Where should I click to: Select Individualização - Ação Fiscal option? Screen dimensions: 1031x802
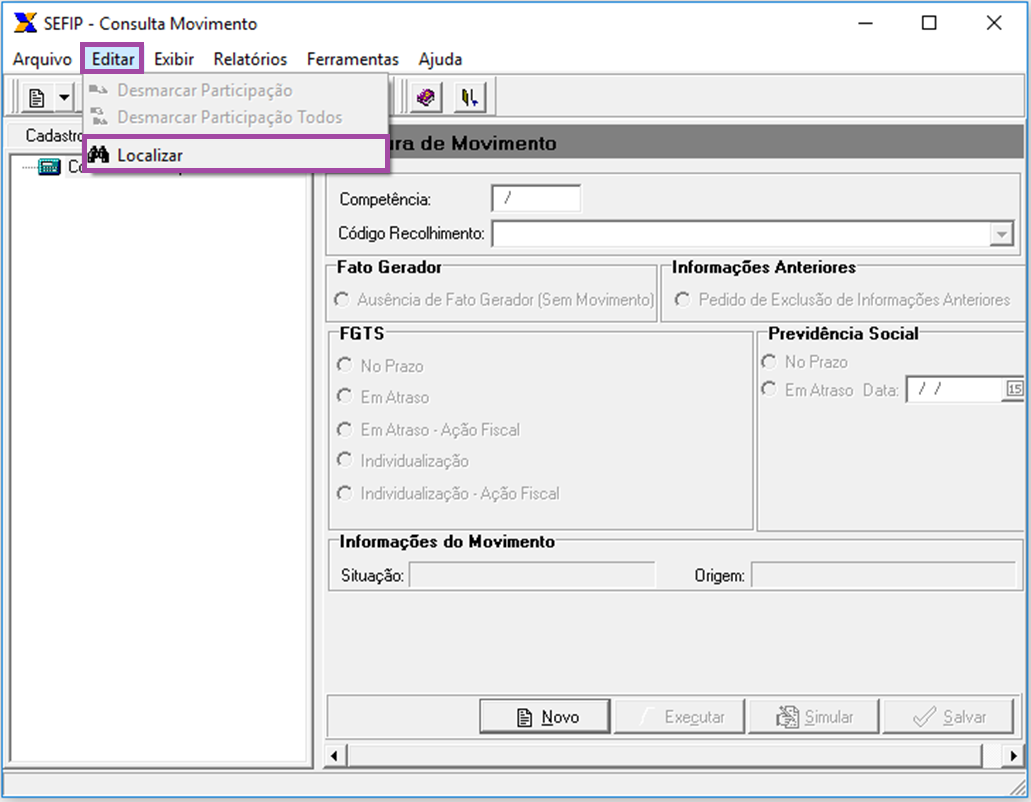pos(344,493)
